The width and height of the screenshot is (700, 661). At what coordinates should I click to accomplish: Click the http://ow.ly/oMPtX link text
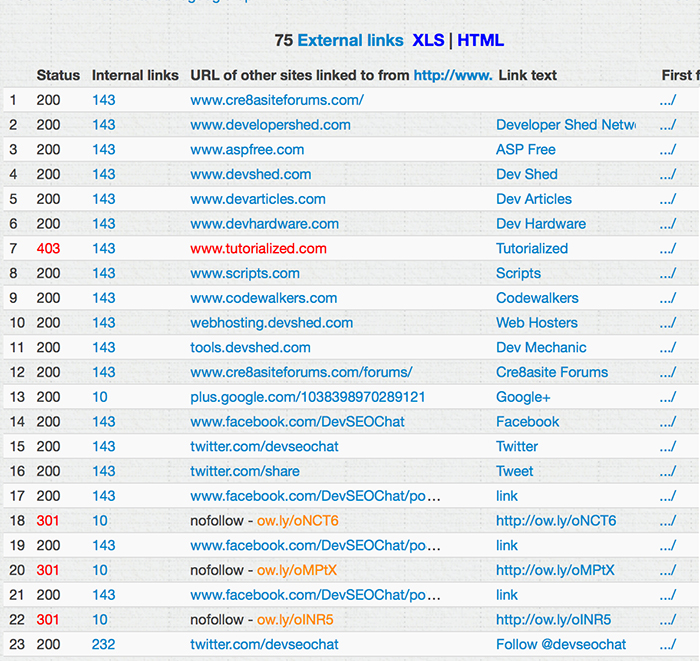[555, 570]
